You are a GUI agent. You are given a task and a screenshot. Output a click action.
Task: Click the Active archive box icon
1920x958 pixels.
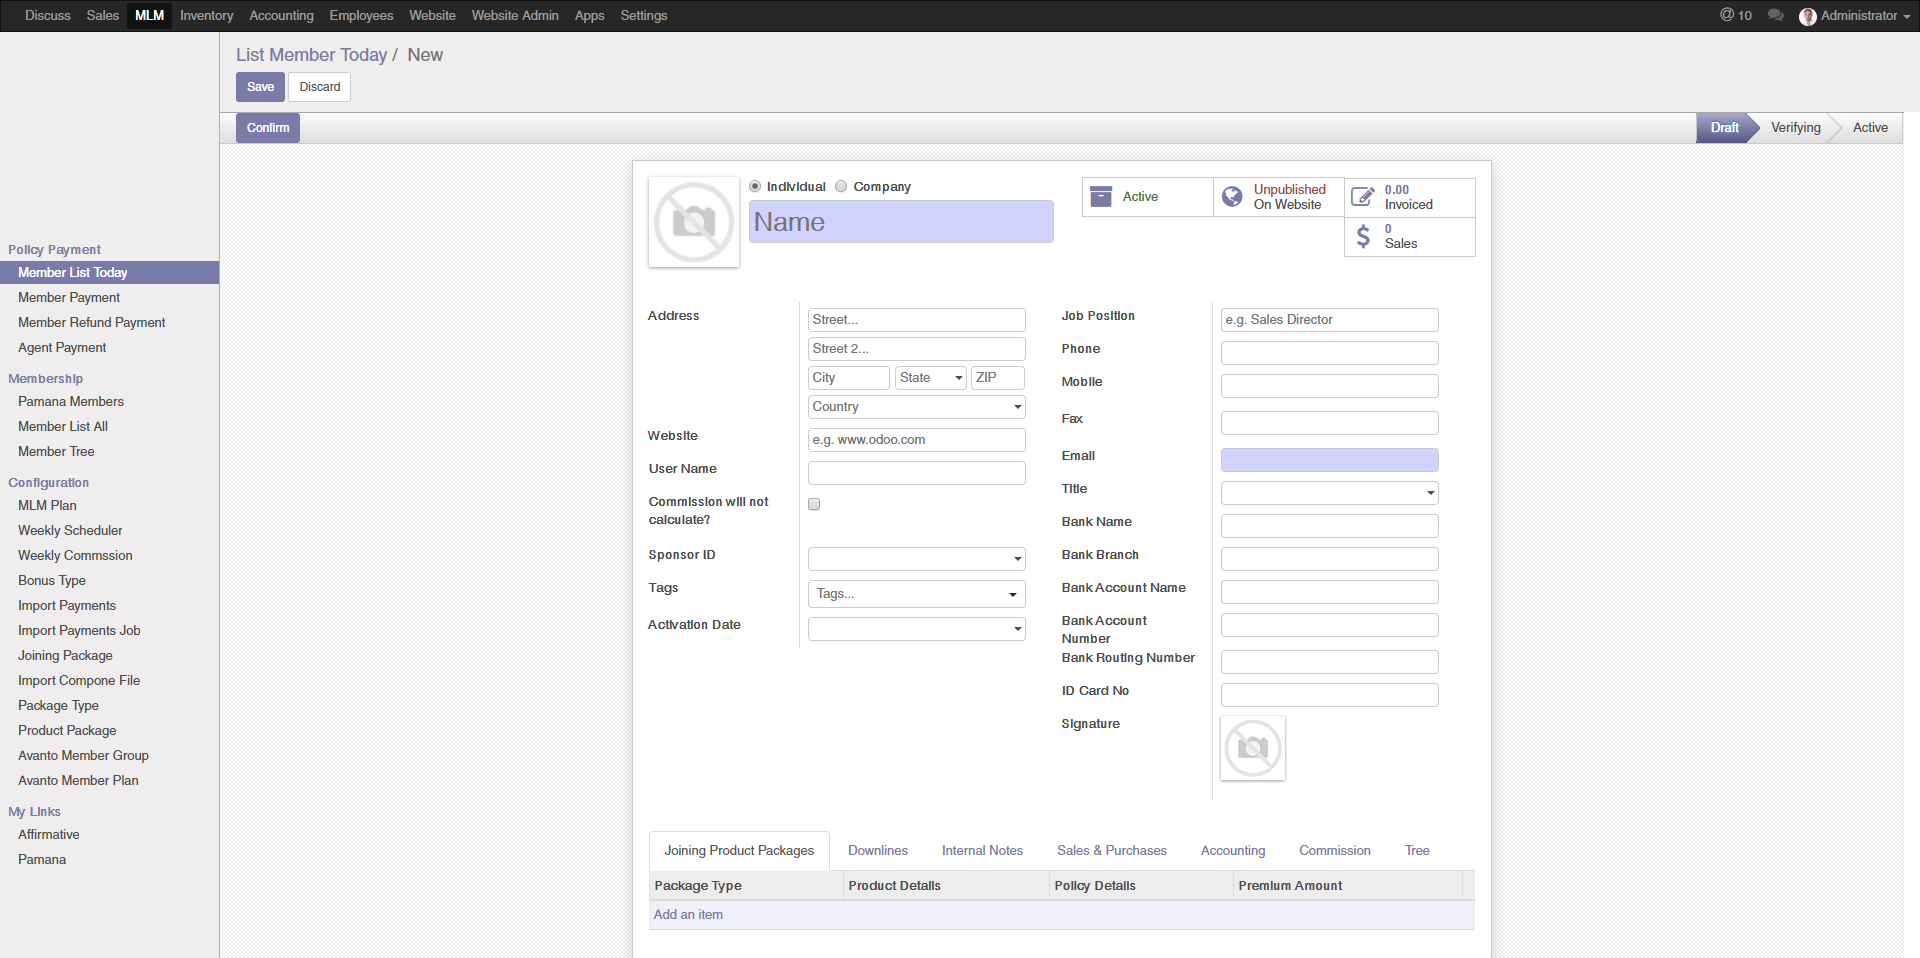click(x=1101, y=197)
